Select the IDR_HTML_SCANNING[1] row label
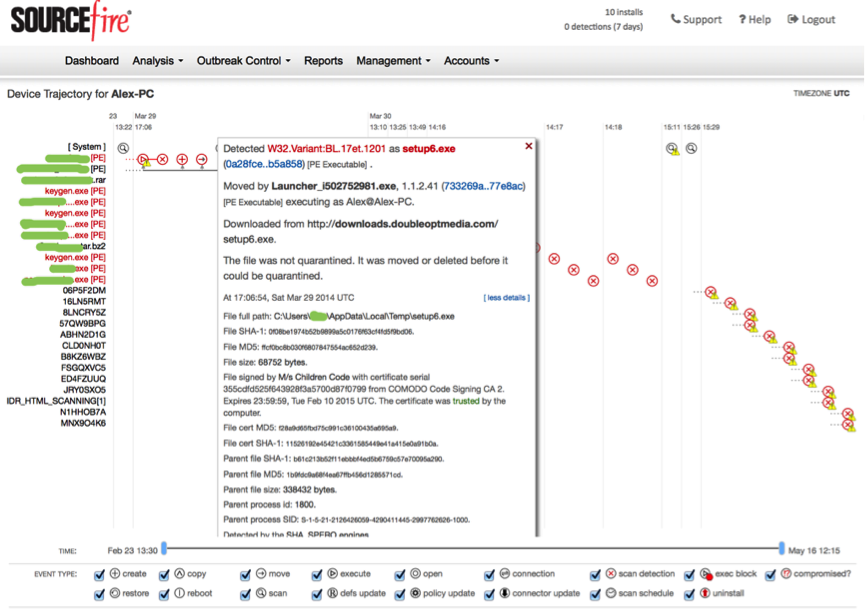The image size is (865, 610). (56, 401)
